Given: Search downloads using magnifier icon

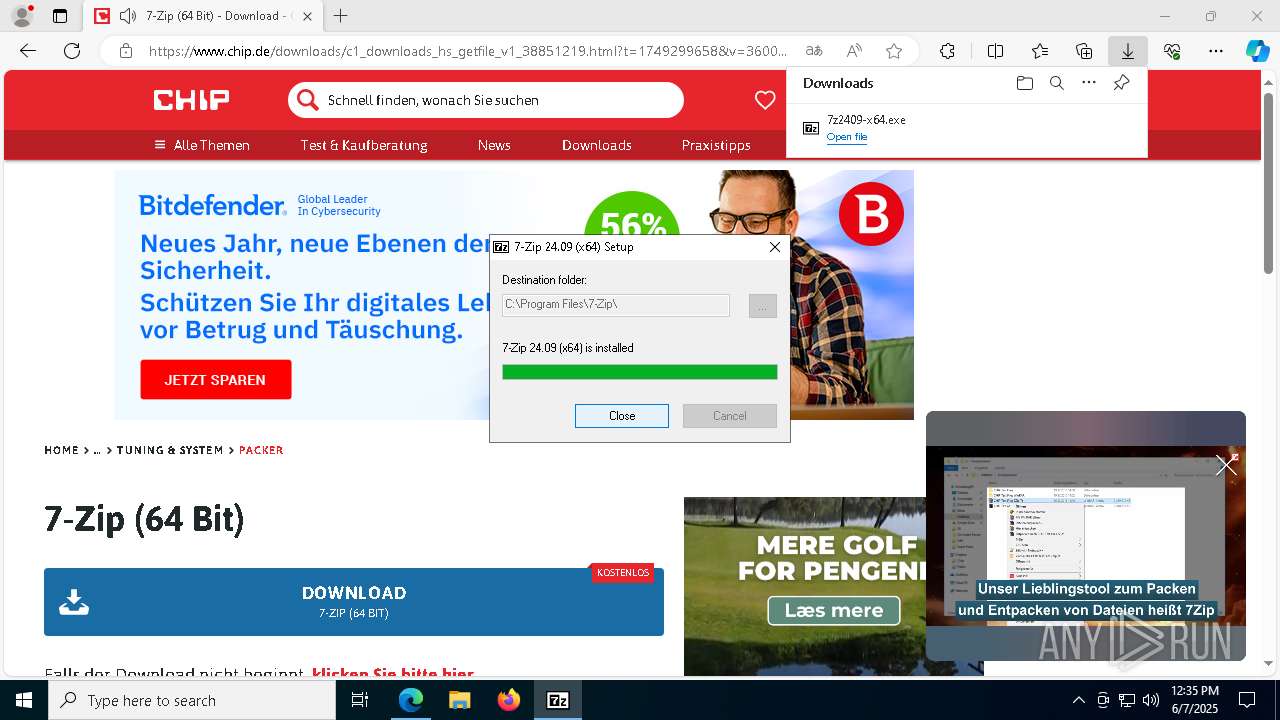Looking at the screenshot, I should pyautogui.click(x=1056, y=83).
